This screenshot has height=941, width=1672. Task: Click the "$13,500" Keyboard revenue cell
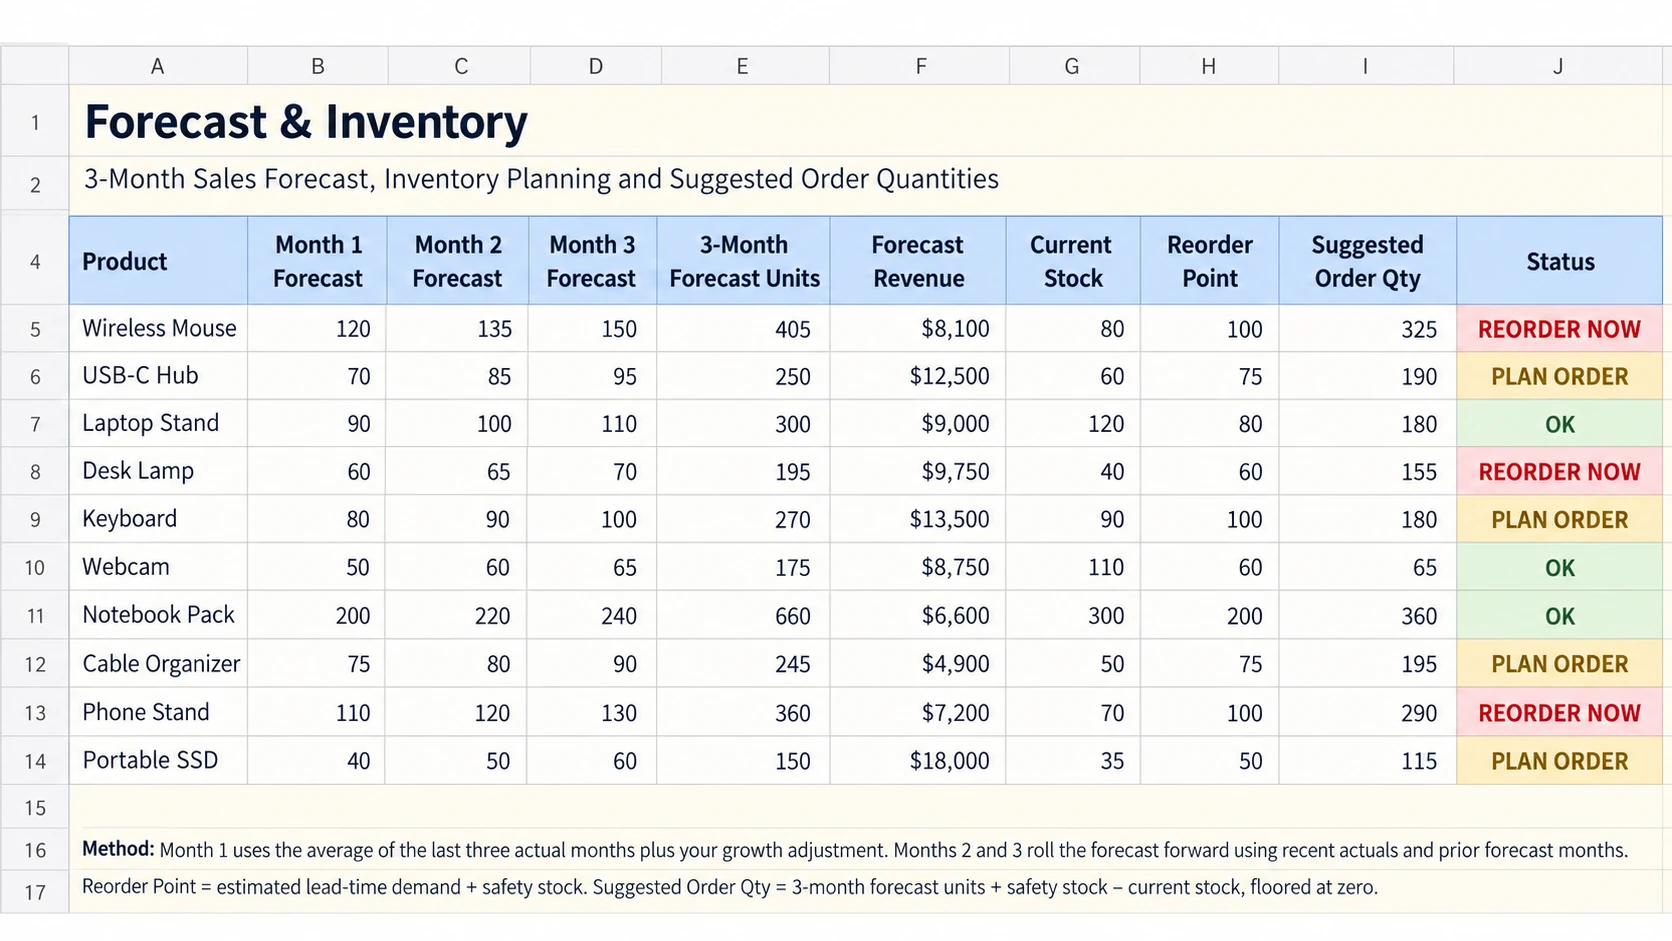(x=918, y=520)
